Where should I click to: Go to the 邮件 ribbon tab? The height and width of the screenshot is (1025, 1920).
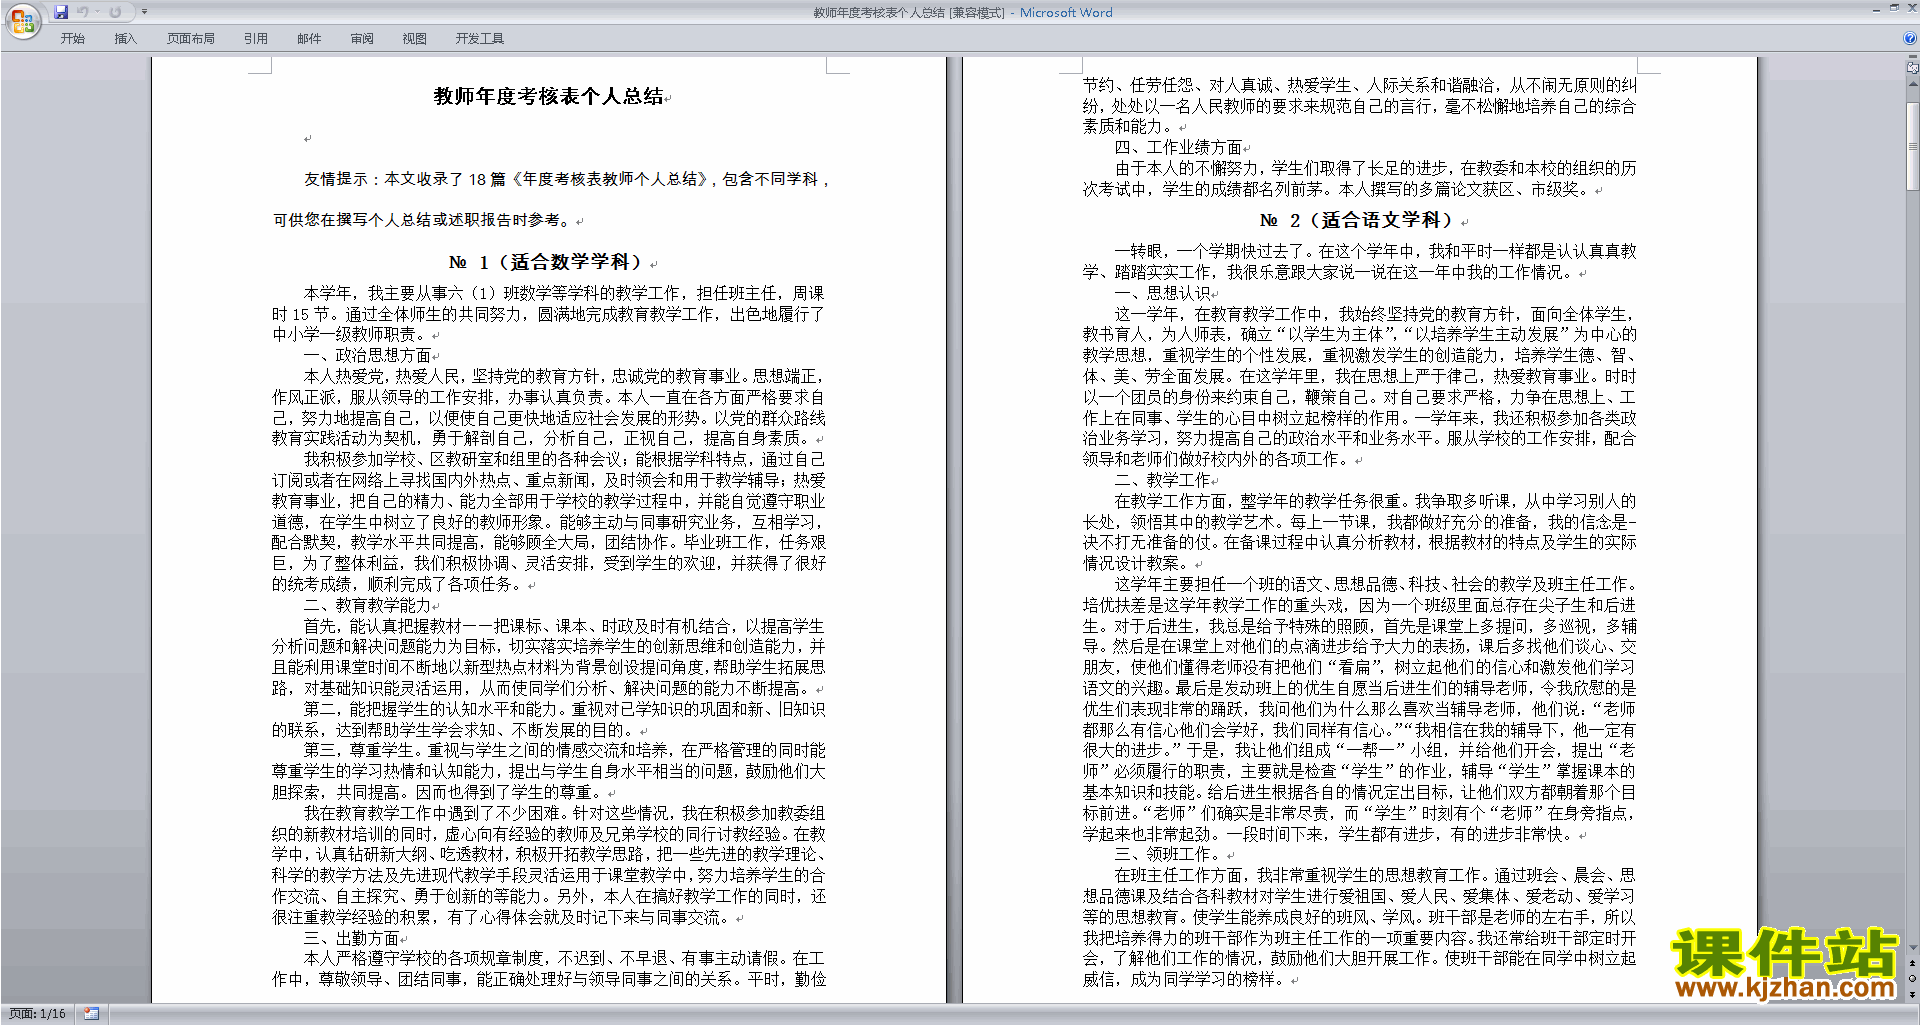(x=309, y=39)
